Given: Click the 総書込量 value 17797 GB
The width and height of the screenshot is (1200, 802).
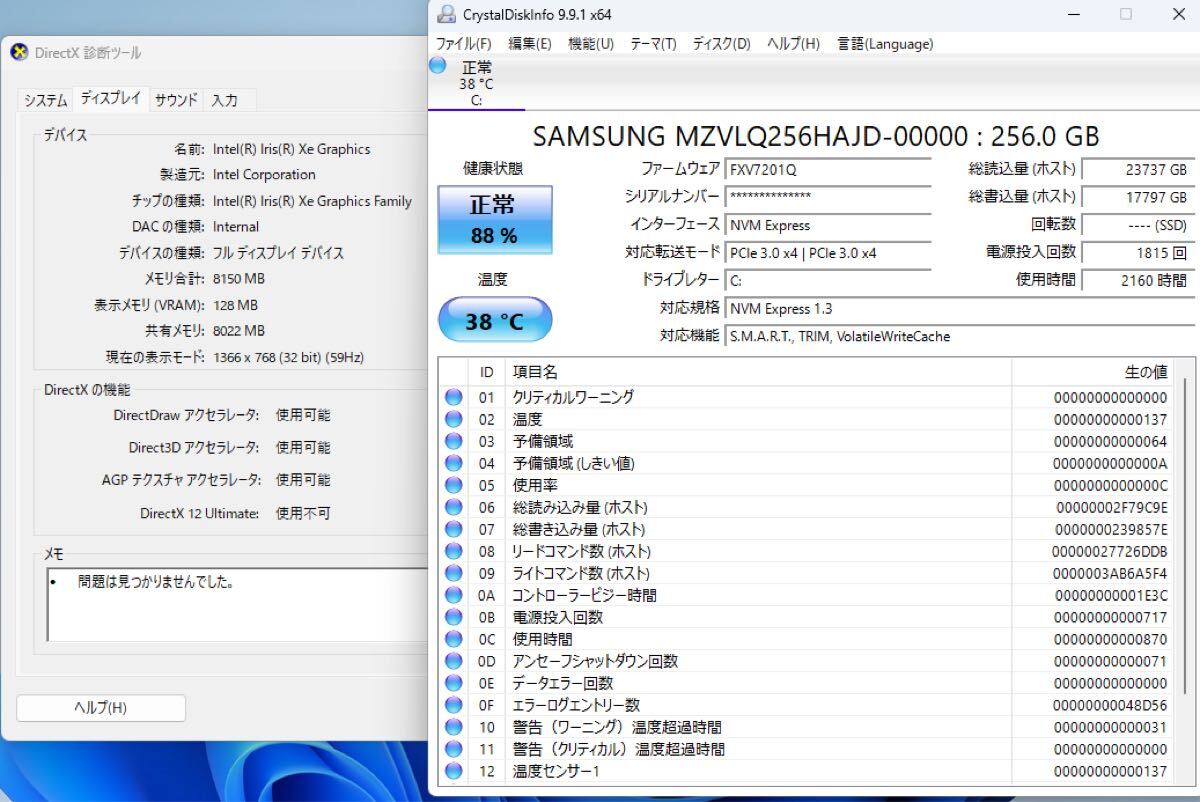Looking at the screenshot, I should [1138, 197].
